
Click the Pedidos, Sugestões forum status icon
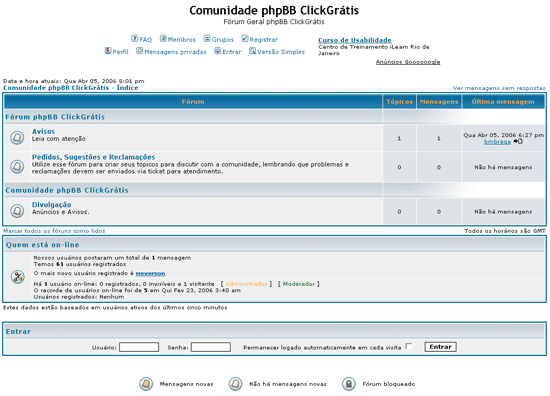(17, 166)
